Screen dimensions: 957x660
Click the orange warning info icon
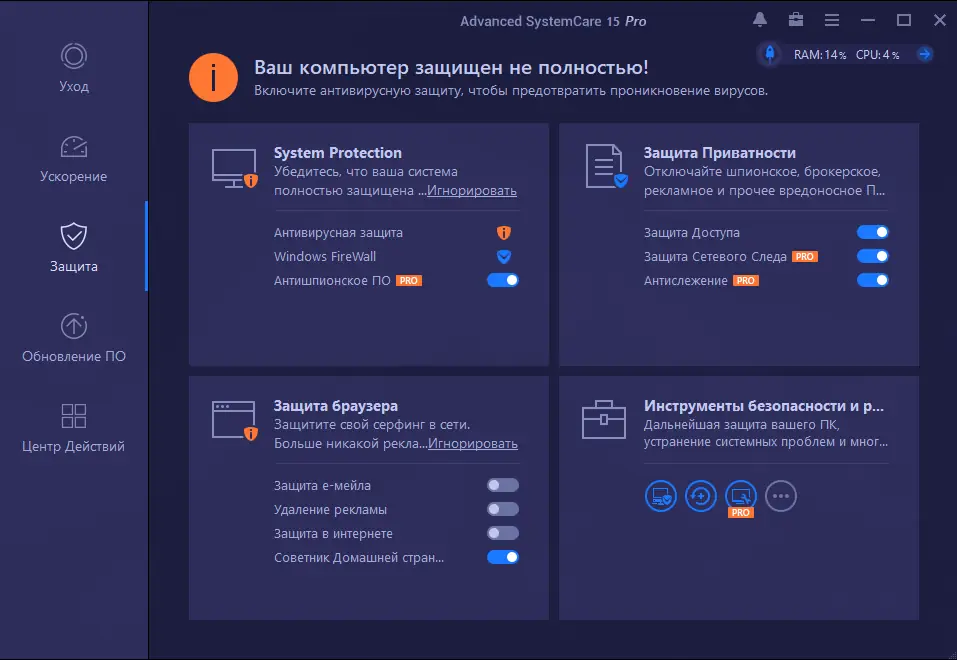click(213, 78)
